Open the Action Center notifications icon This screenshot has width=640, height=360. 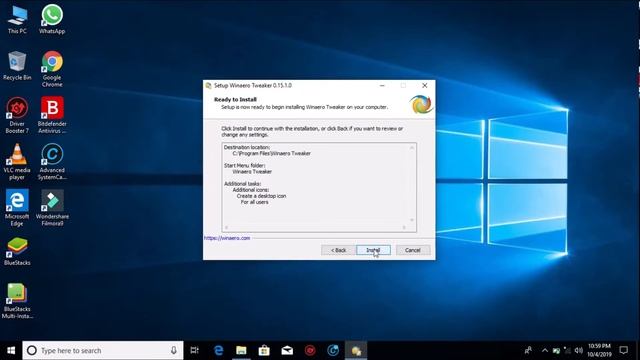point(623,351)
